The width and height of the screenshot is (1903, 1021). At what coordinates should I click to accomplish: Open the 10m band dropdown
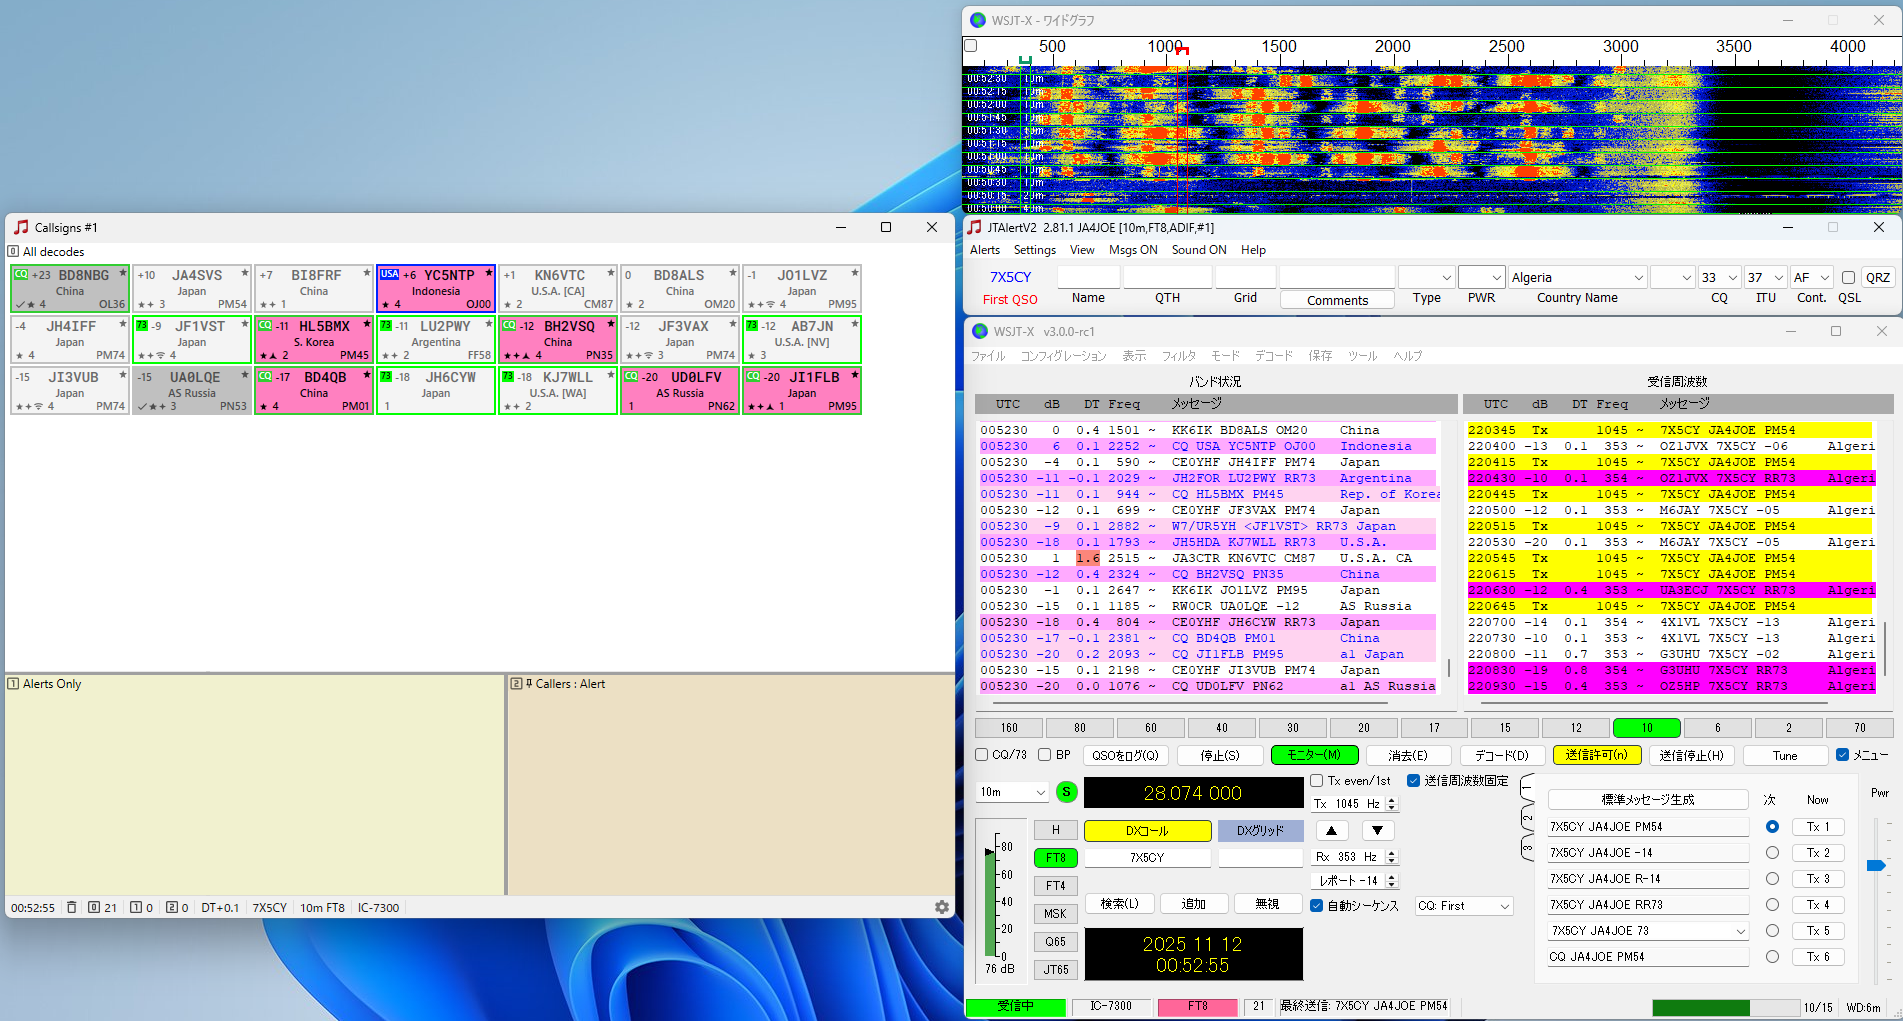coord(1012,792)
